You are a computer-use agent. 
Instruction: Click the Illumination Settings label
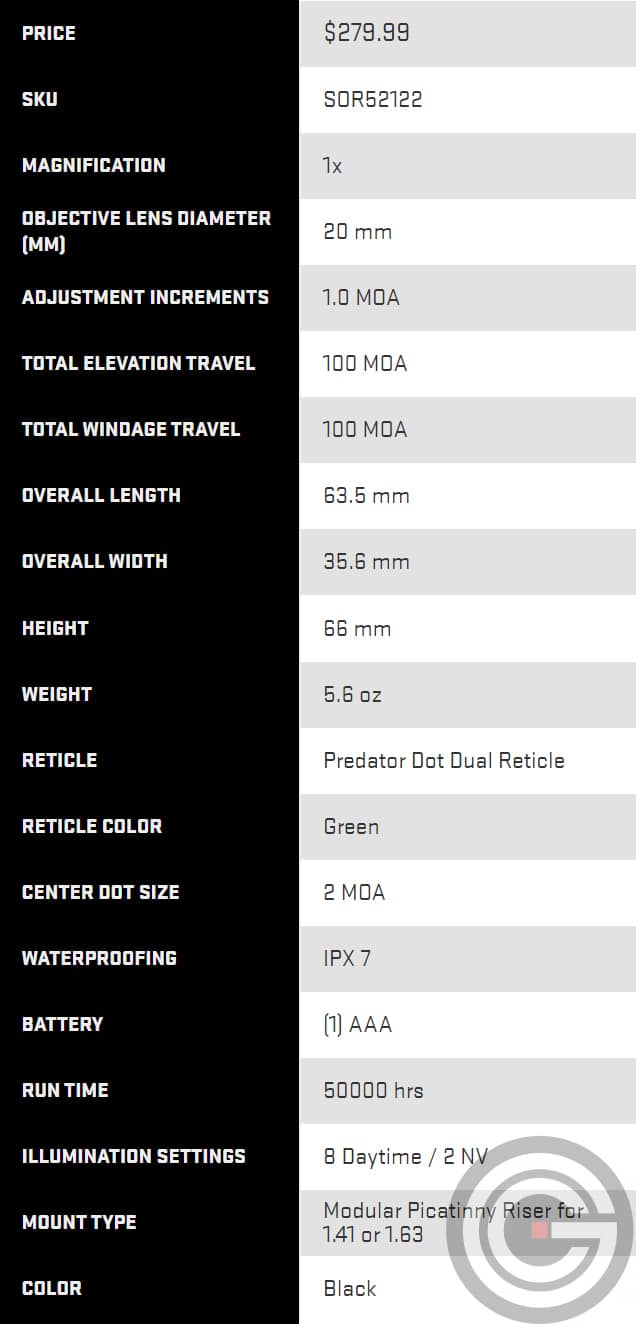(x=133, y=1156)
